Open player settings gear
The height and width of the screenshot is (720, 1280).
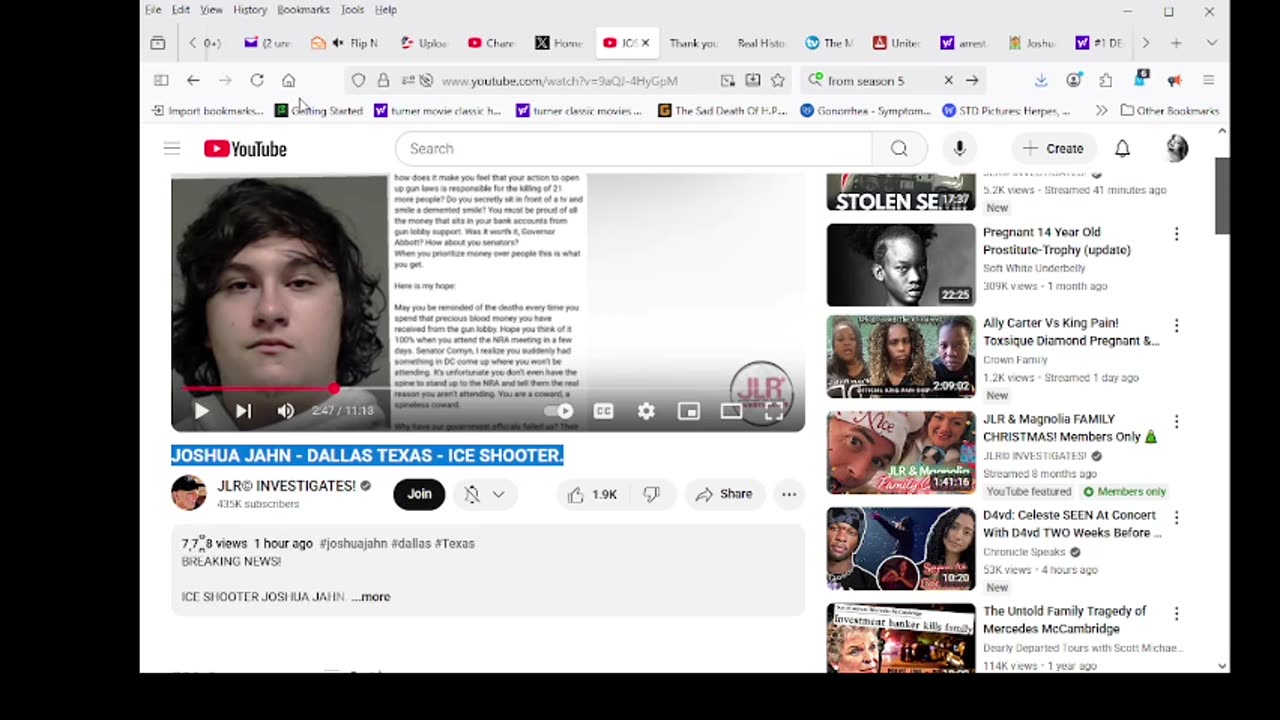[x=646, y=411]
